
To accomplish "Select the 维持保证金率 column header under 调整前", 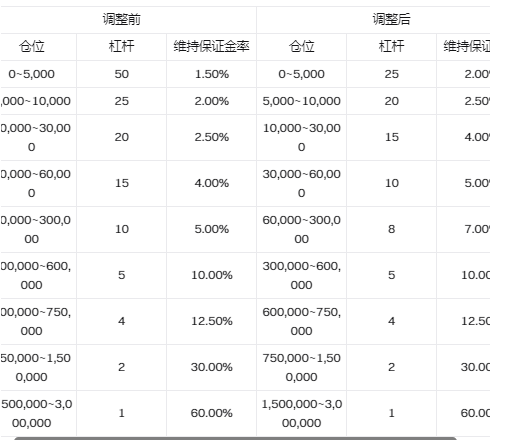I will click(x=211, y=47).
